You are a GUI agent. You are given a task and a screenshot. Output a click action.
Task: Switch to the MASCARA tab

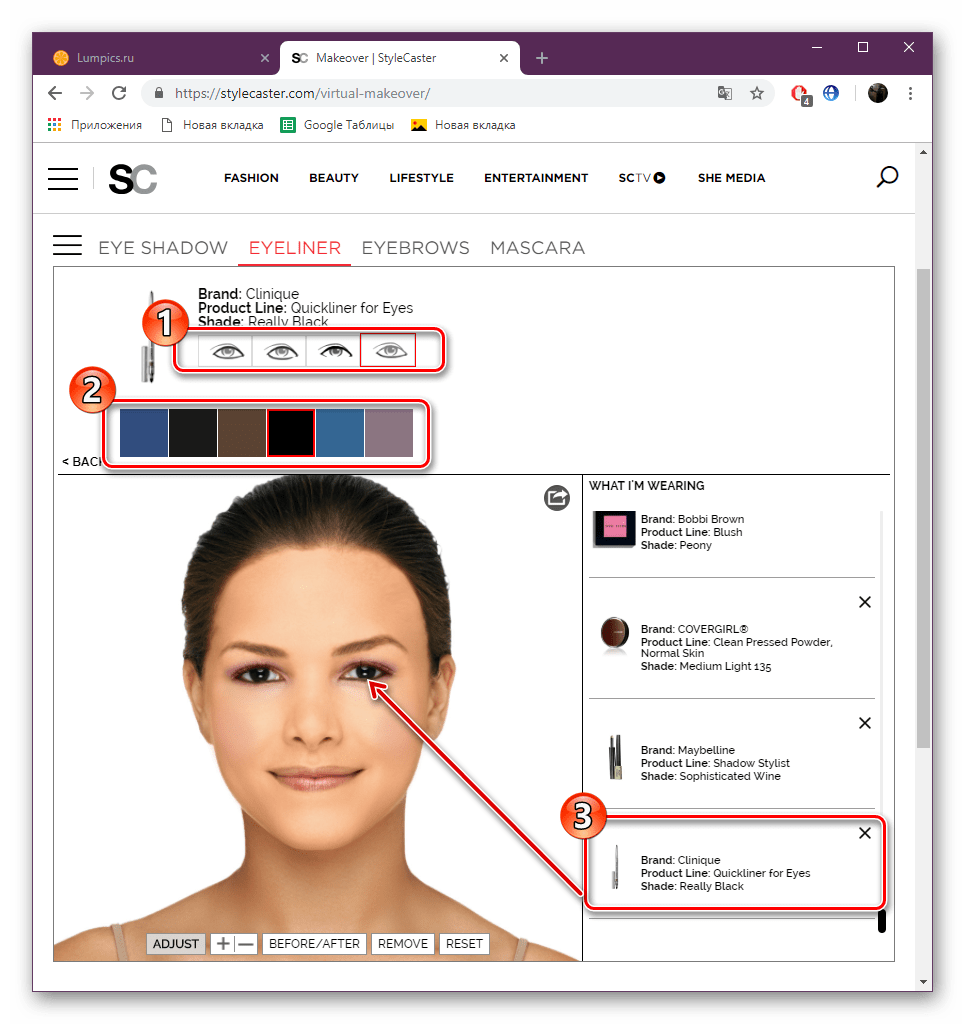[x=537, y=248]
